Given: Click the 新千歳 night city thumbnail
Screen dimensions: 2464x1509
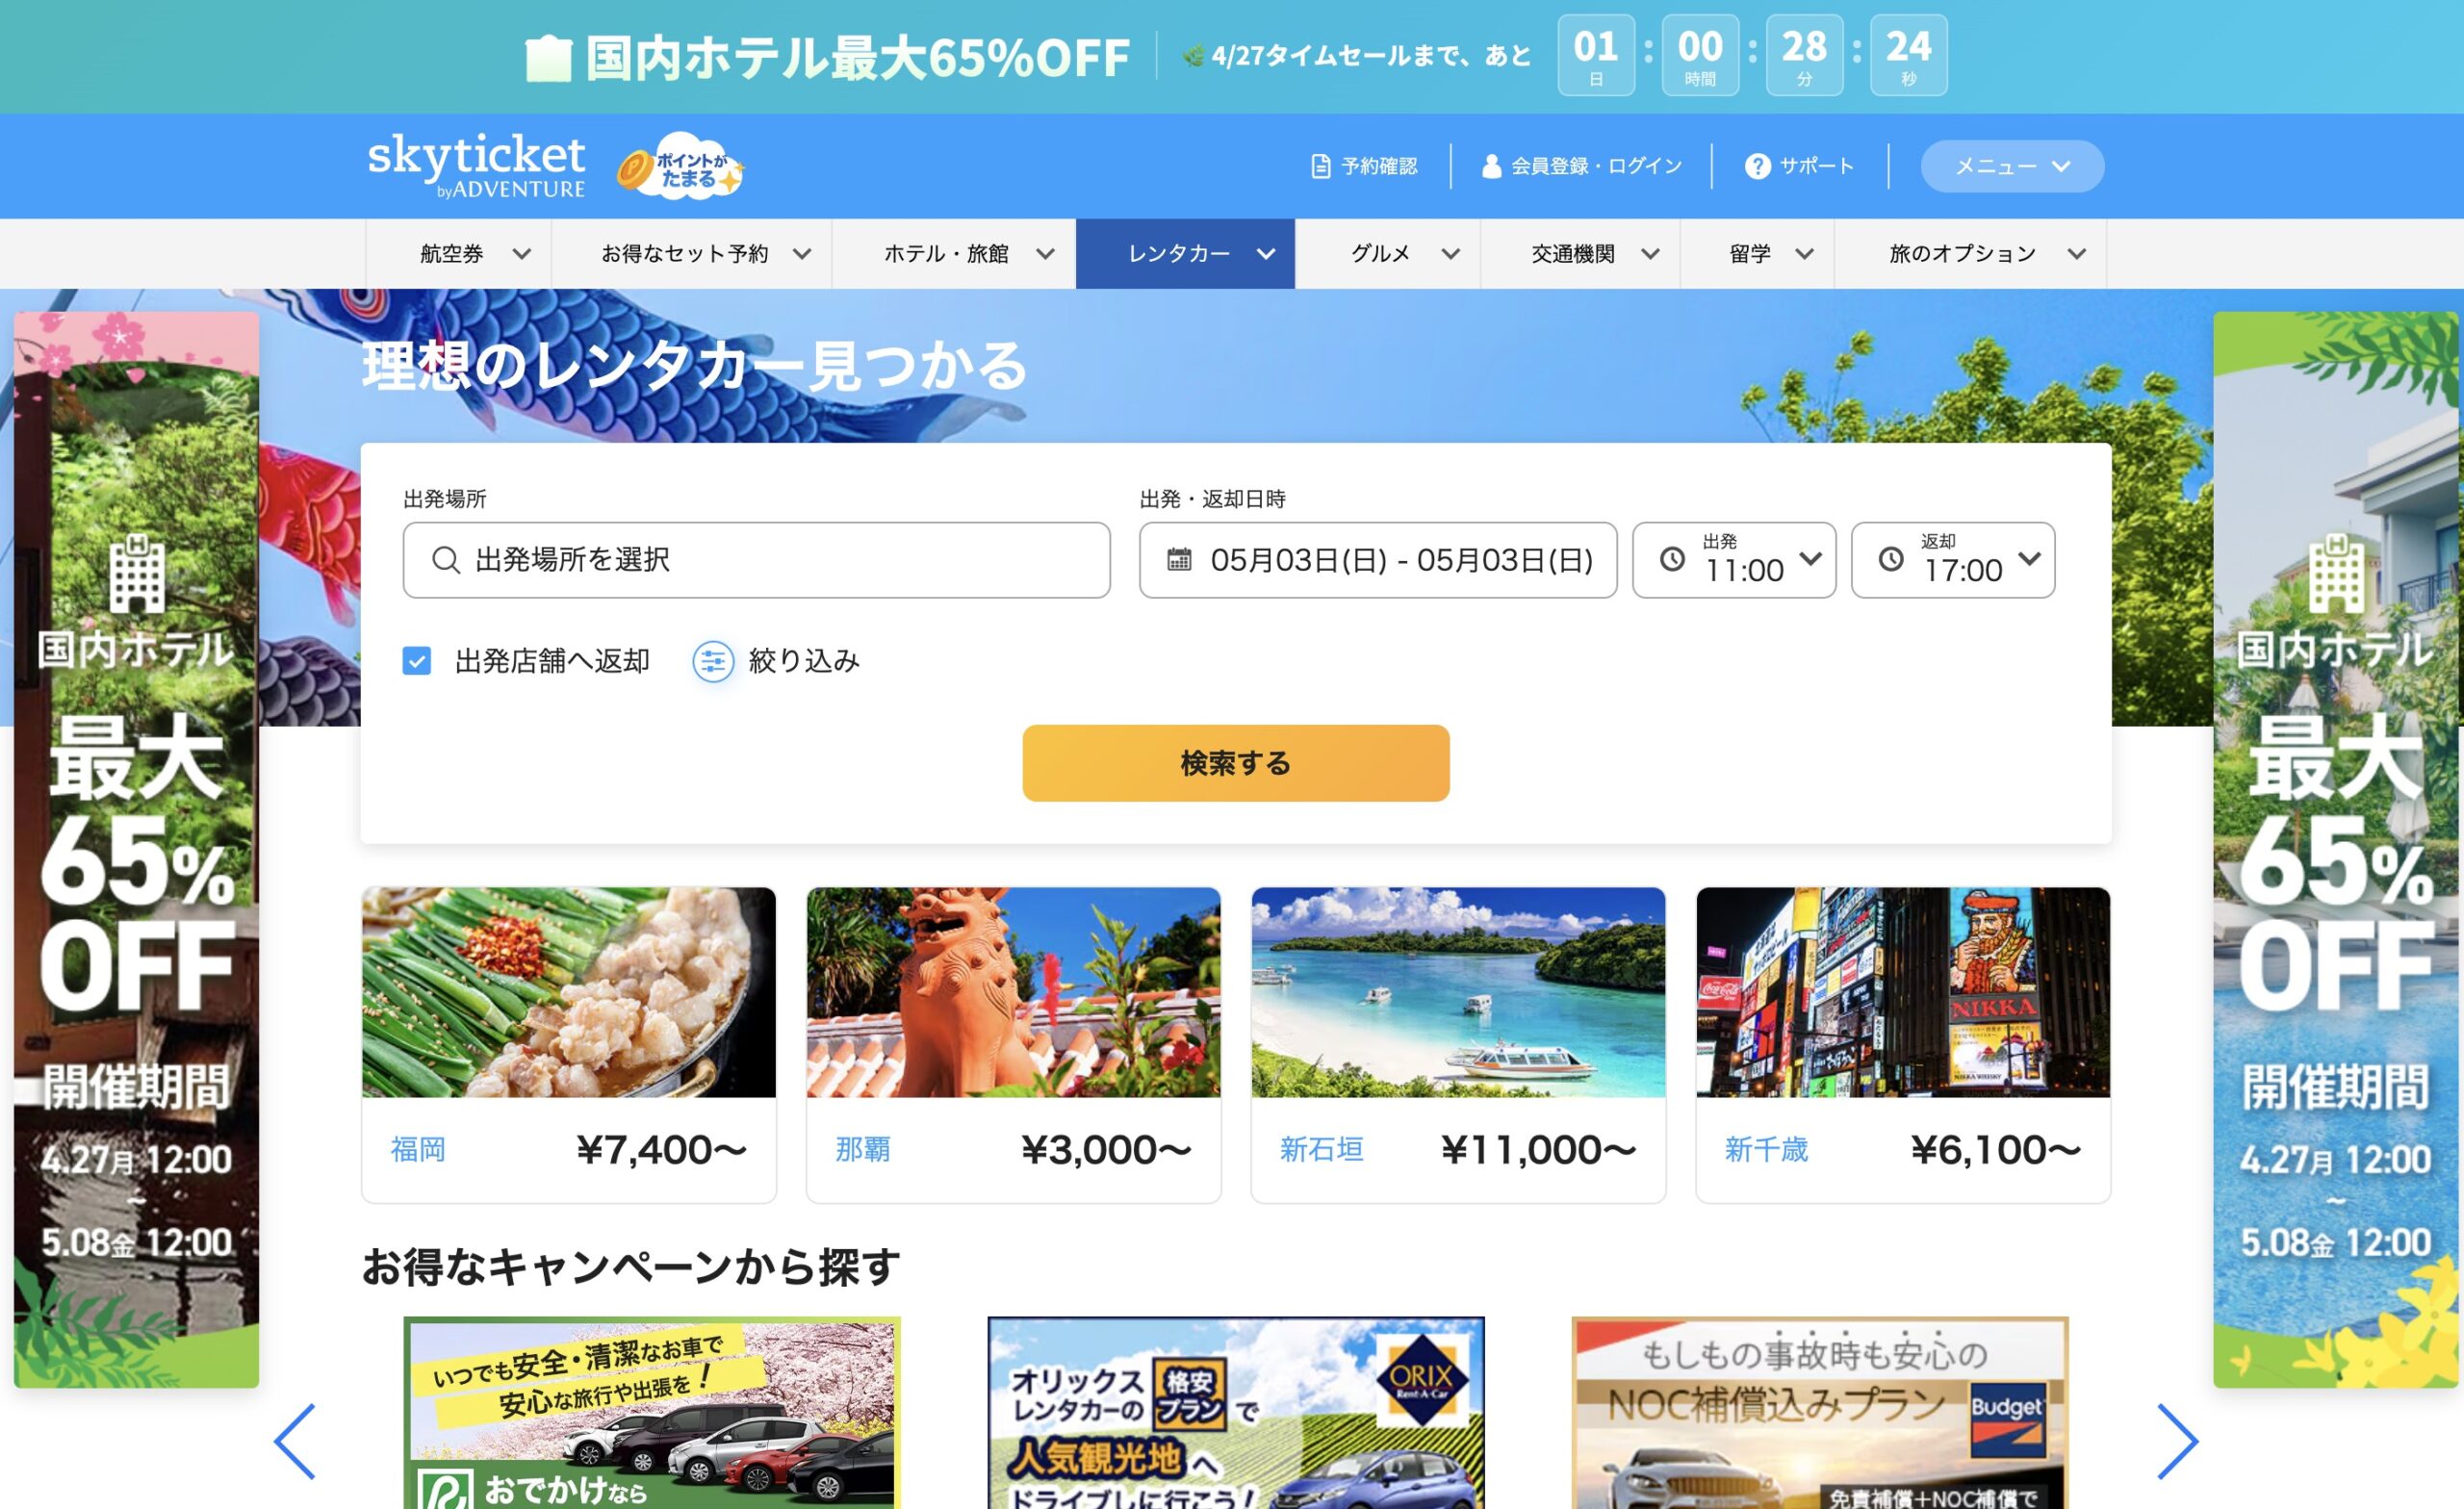Looking at the screenshot, I should (1902, 992).
